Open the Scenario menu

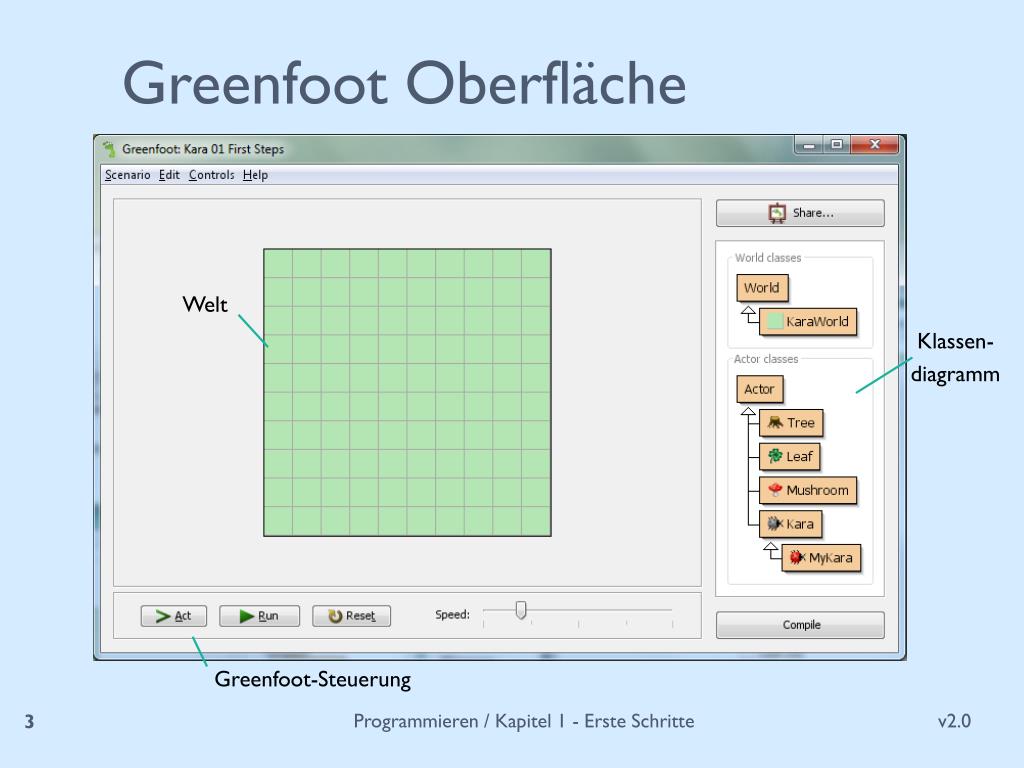[x=127, y=175]
